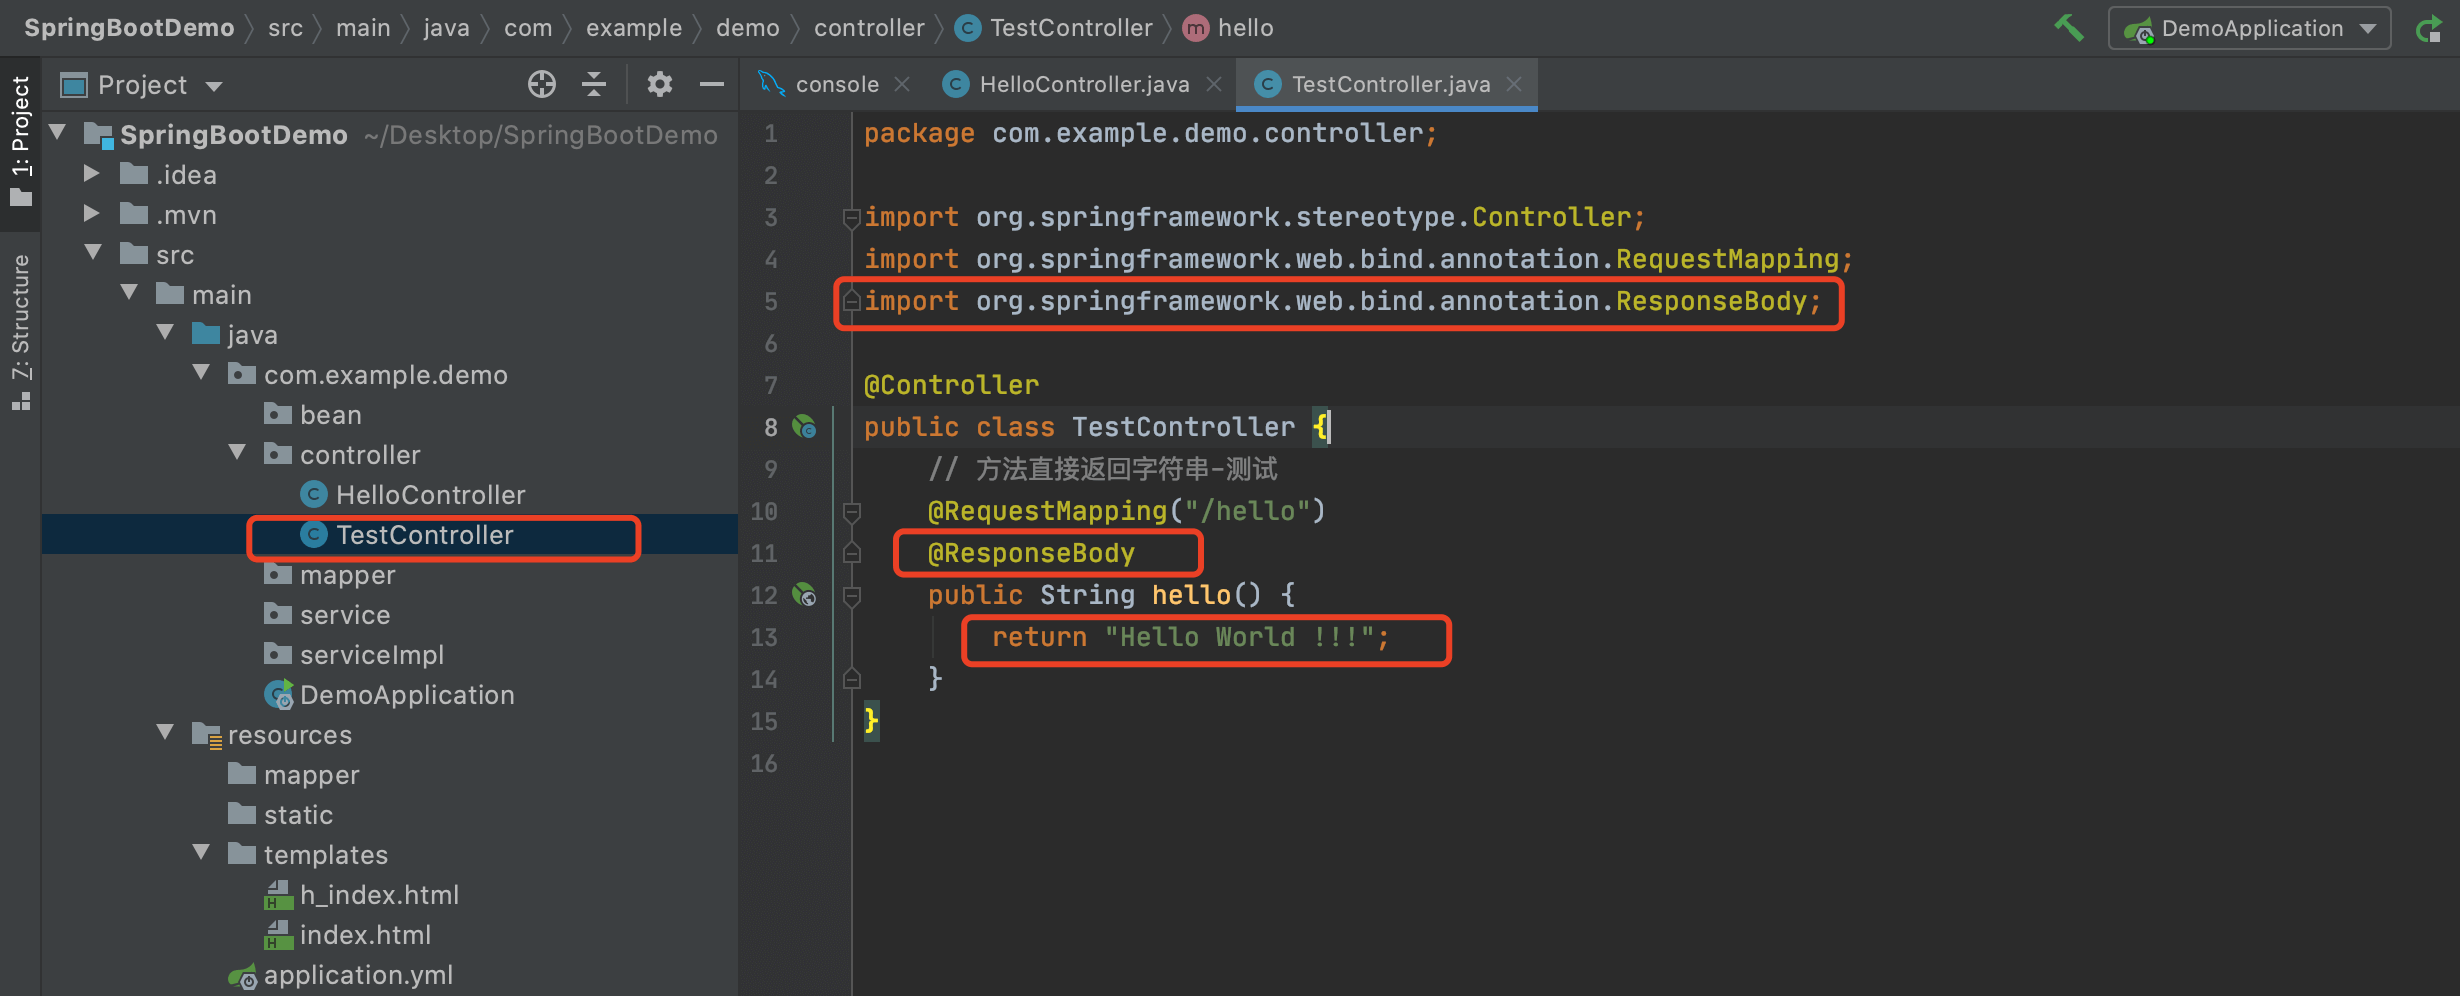
Task: Click the com breadcrumb
Action: [528, 28]
